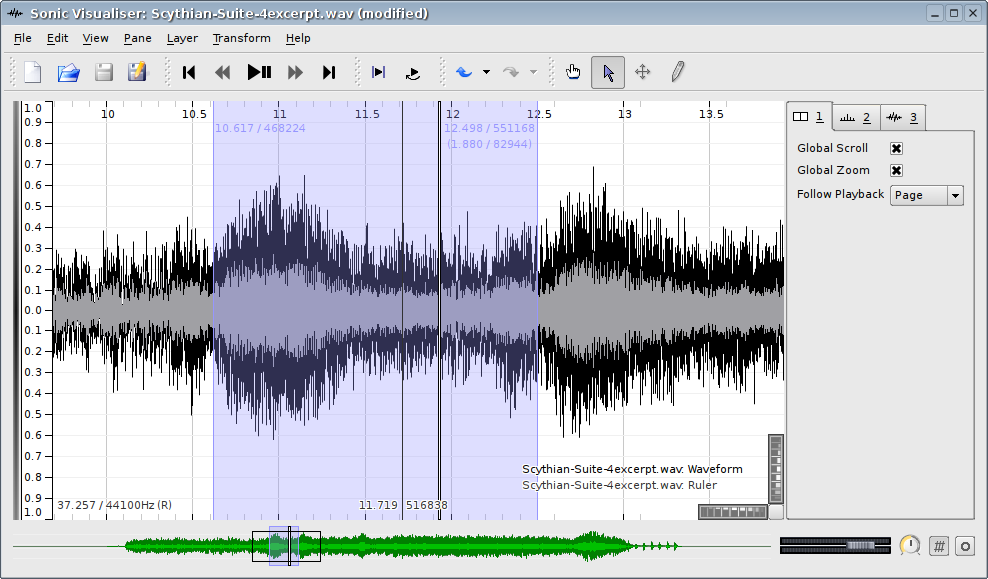Expand the Follow Playback dropdown
Viewport: 988px width, 579px height.
[x=927, y=195]
